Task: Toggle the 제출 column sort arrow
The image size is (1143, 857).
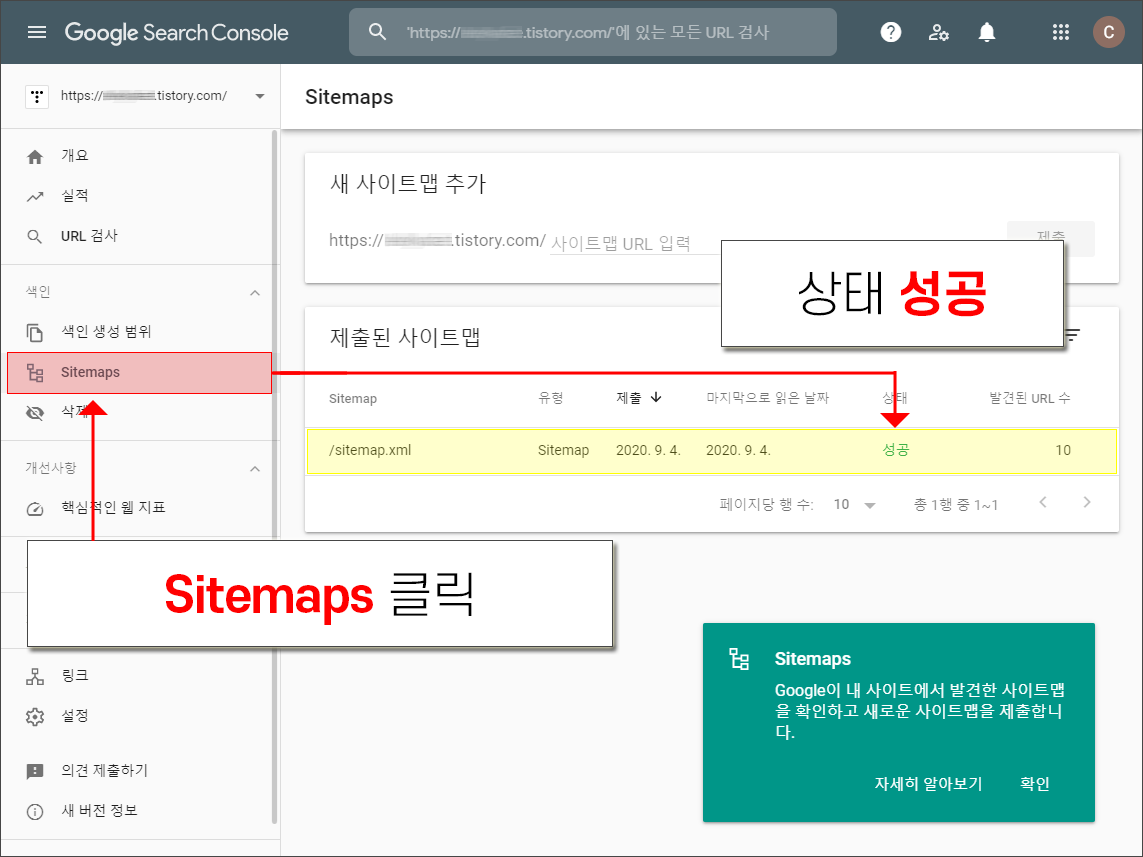Action: coord(656,397)
